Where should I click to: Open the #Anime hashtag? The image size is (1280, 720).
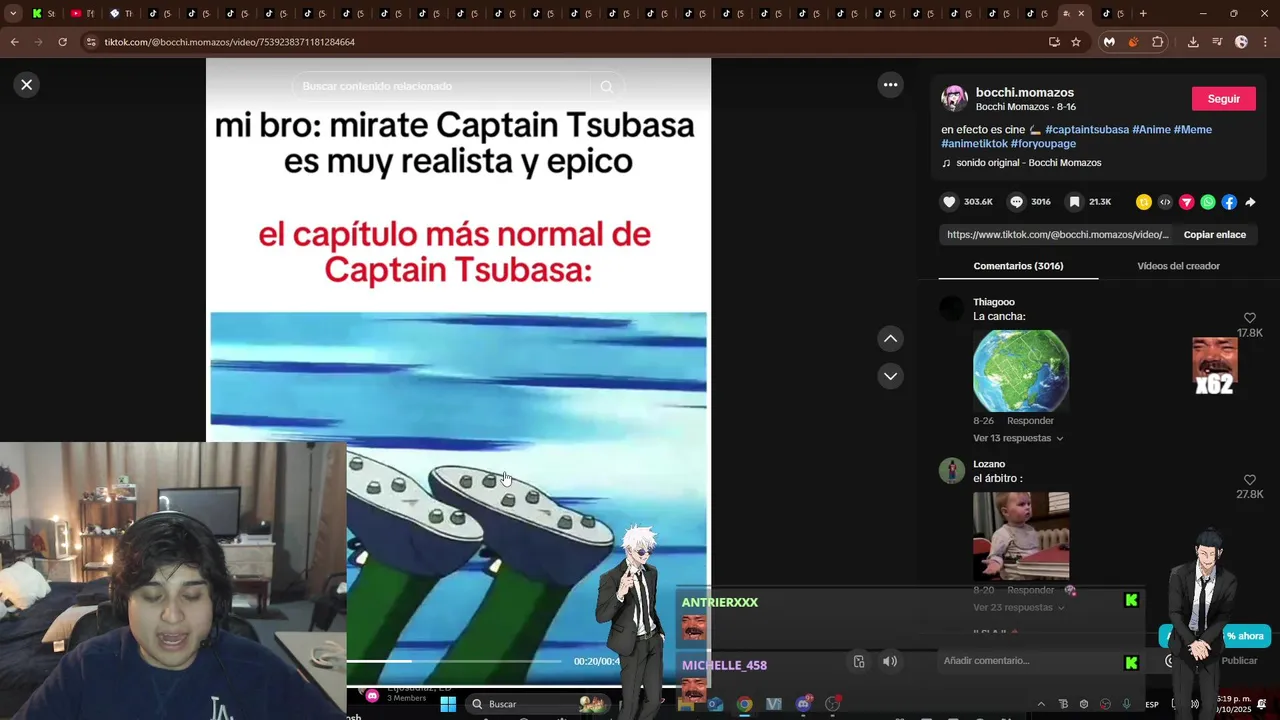(x=1151, y=130)
